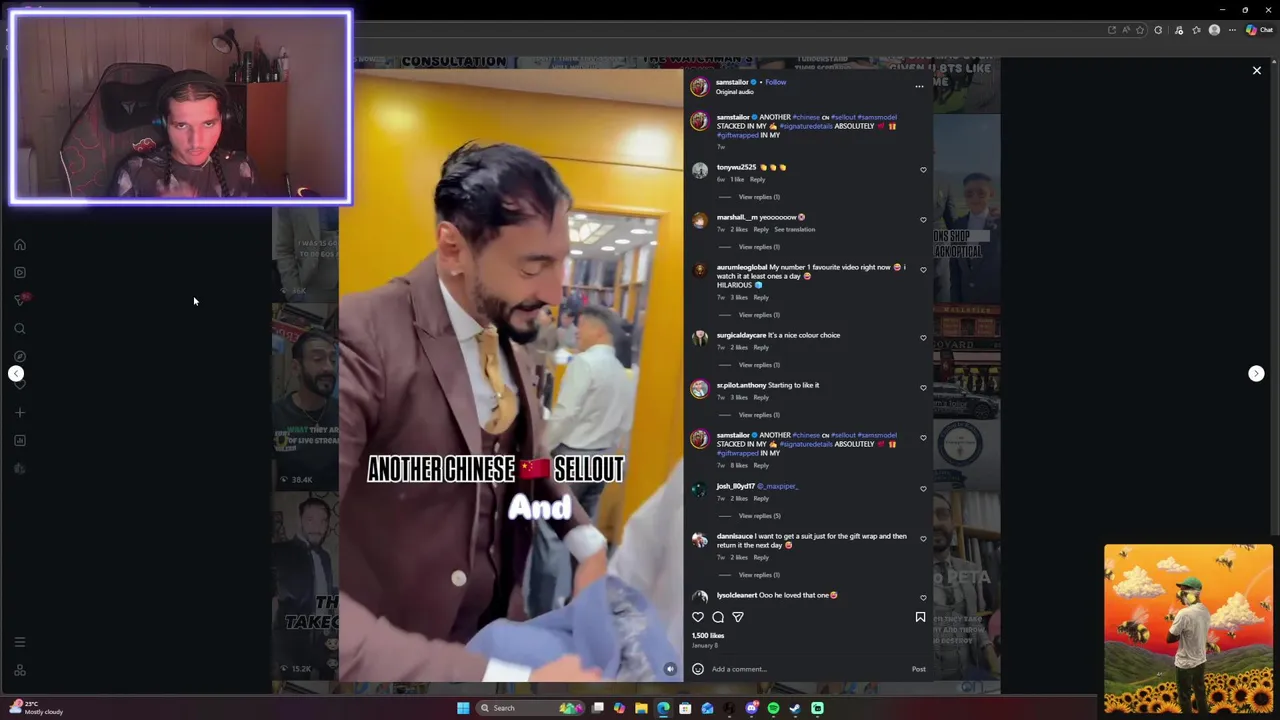Expand replies under dannisauce's comment
1280x720 pixels.
pyautogui.click(x=759, y=575)
